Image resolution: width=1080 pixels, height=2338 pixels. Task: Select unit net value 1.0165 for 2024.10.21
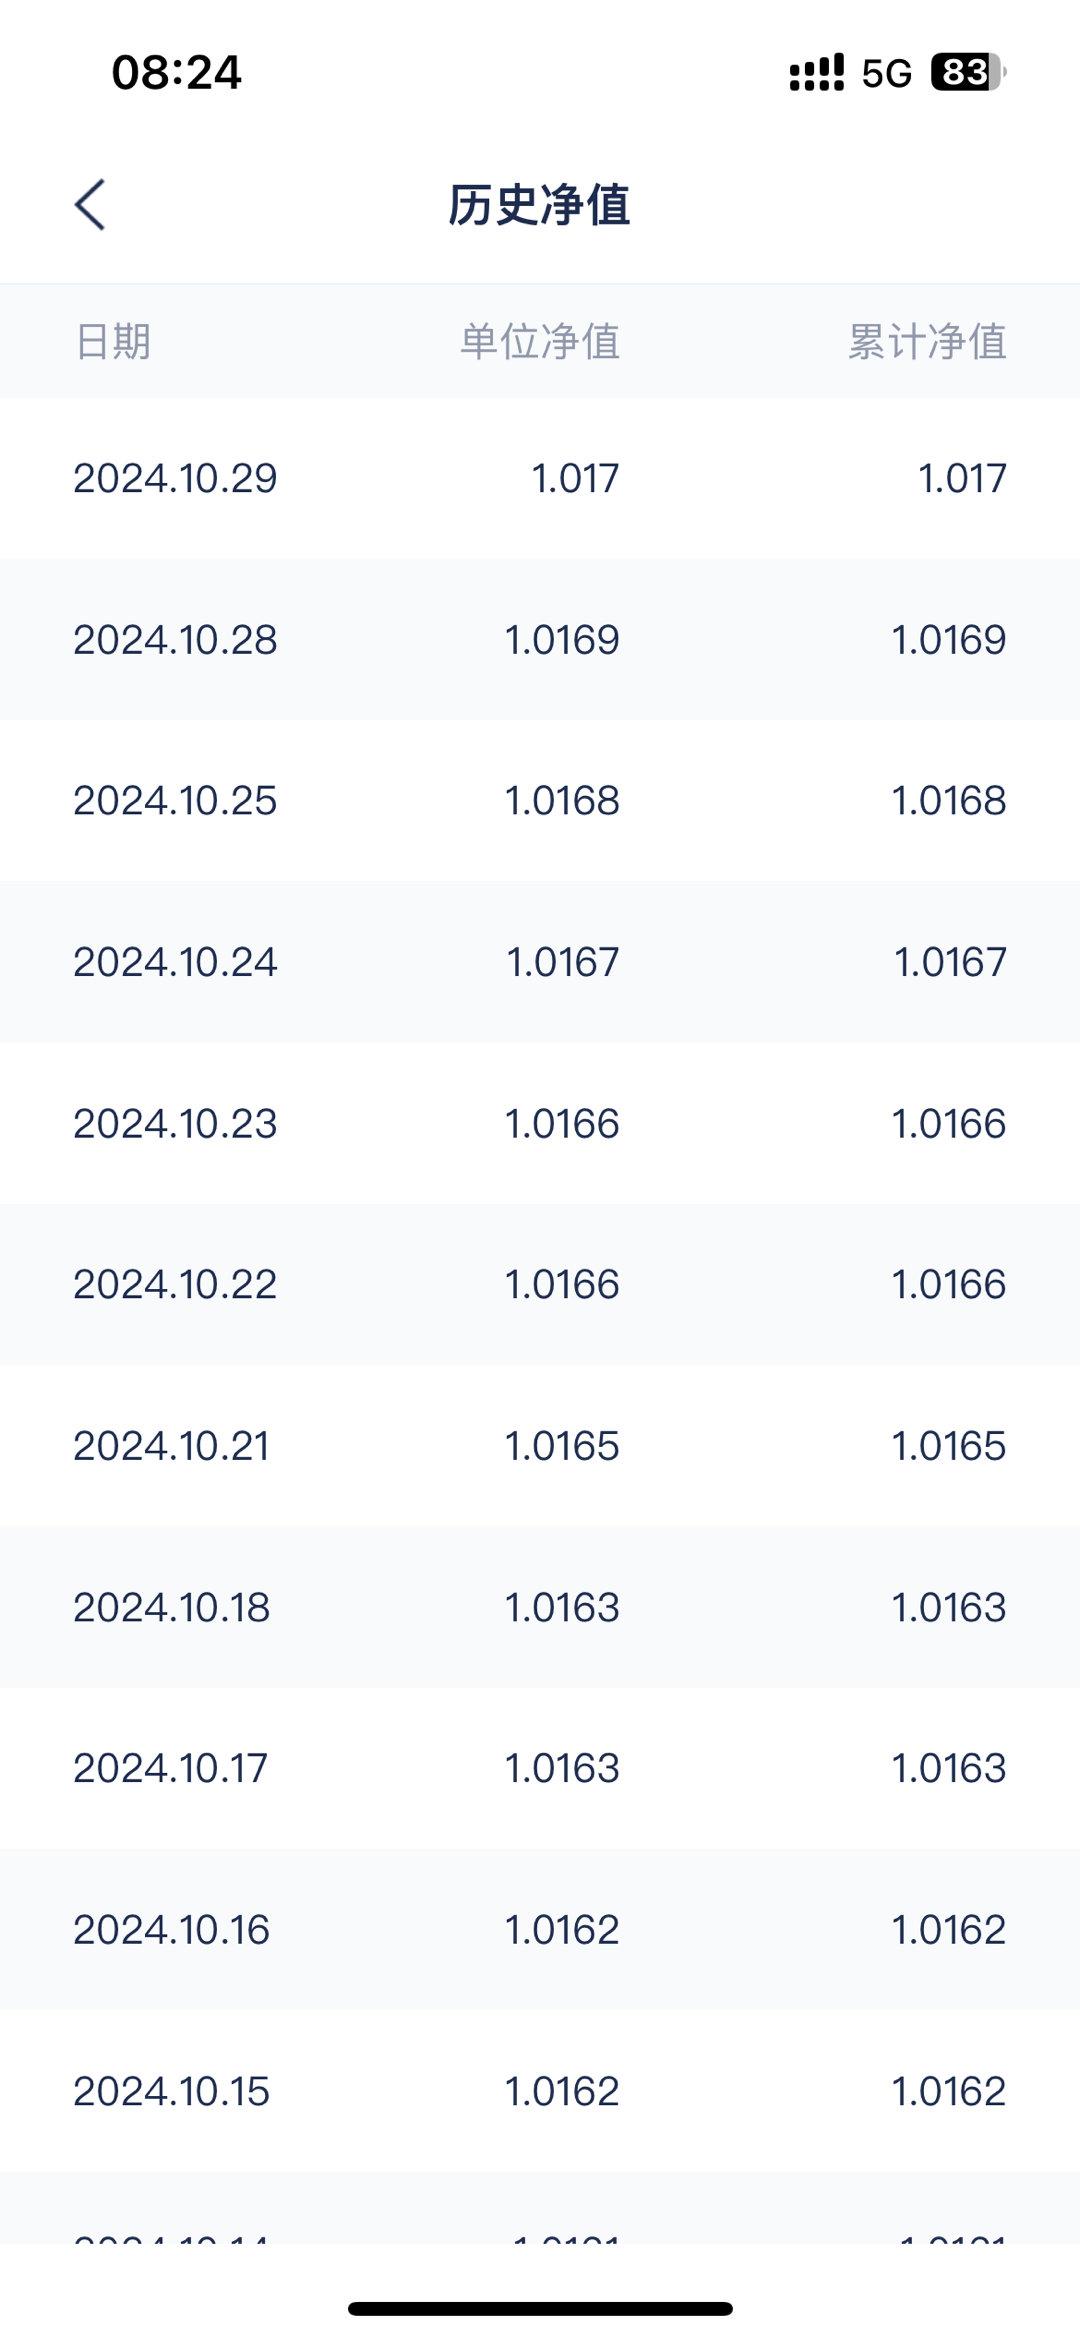pos(562,1446)
